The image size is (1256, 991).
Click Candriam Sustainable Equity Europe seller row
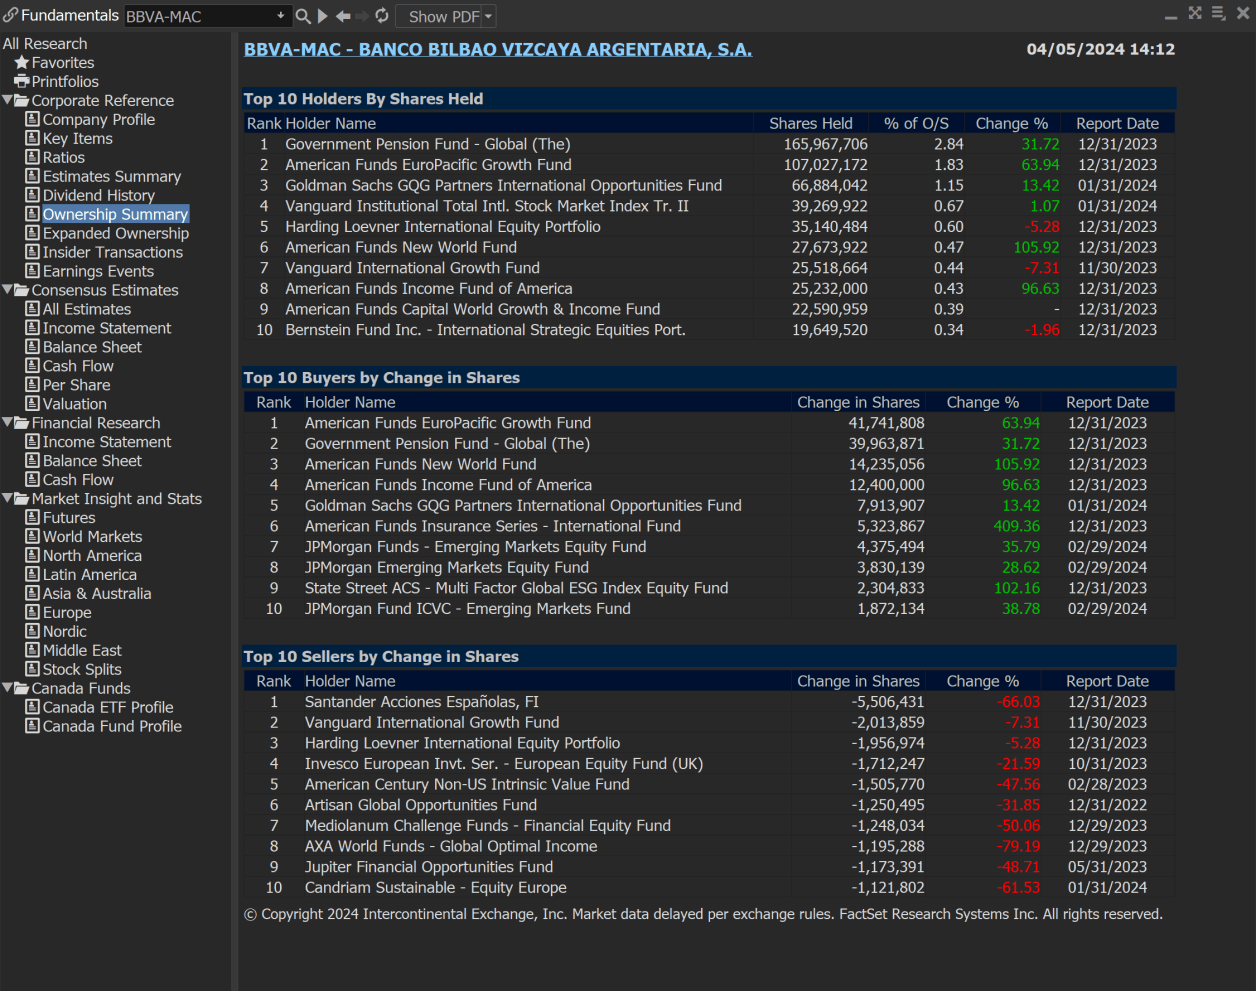click(709, 889)
